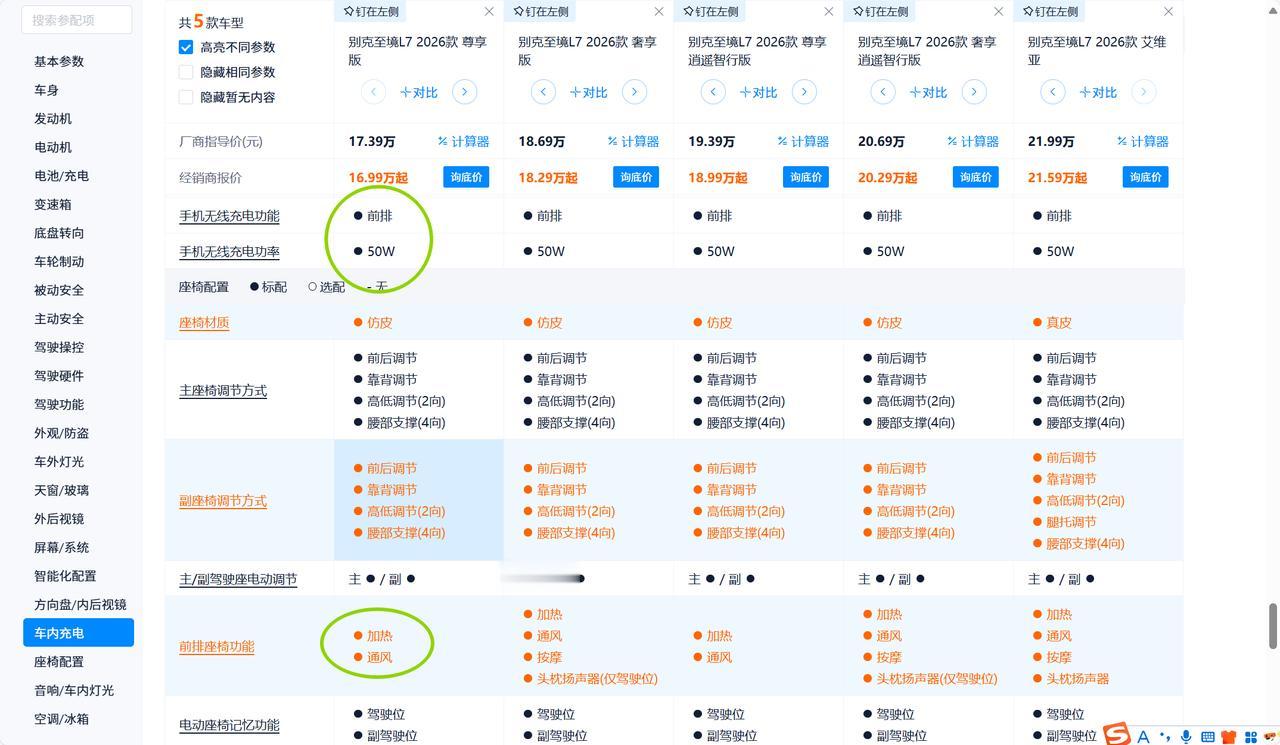1280x745 pixels.
Task: Check the 隐藏暂无内容 checkbox
Action: pos(186,97)
